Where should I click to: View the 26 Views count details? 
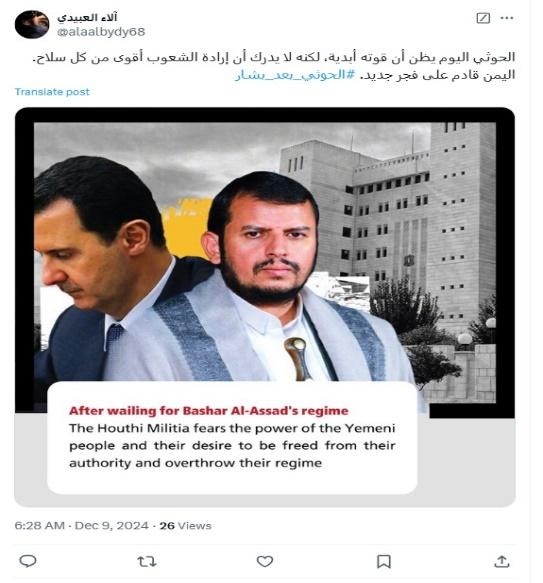[x=185, y=525]
